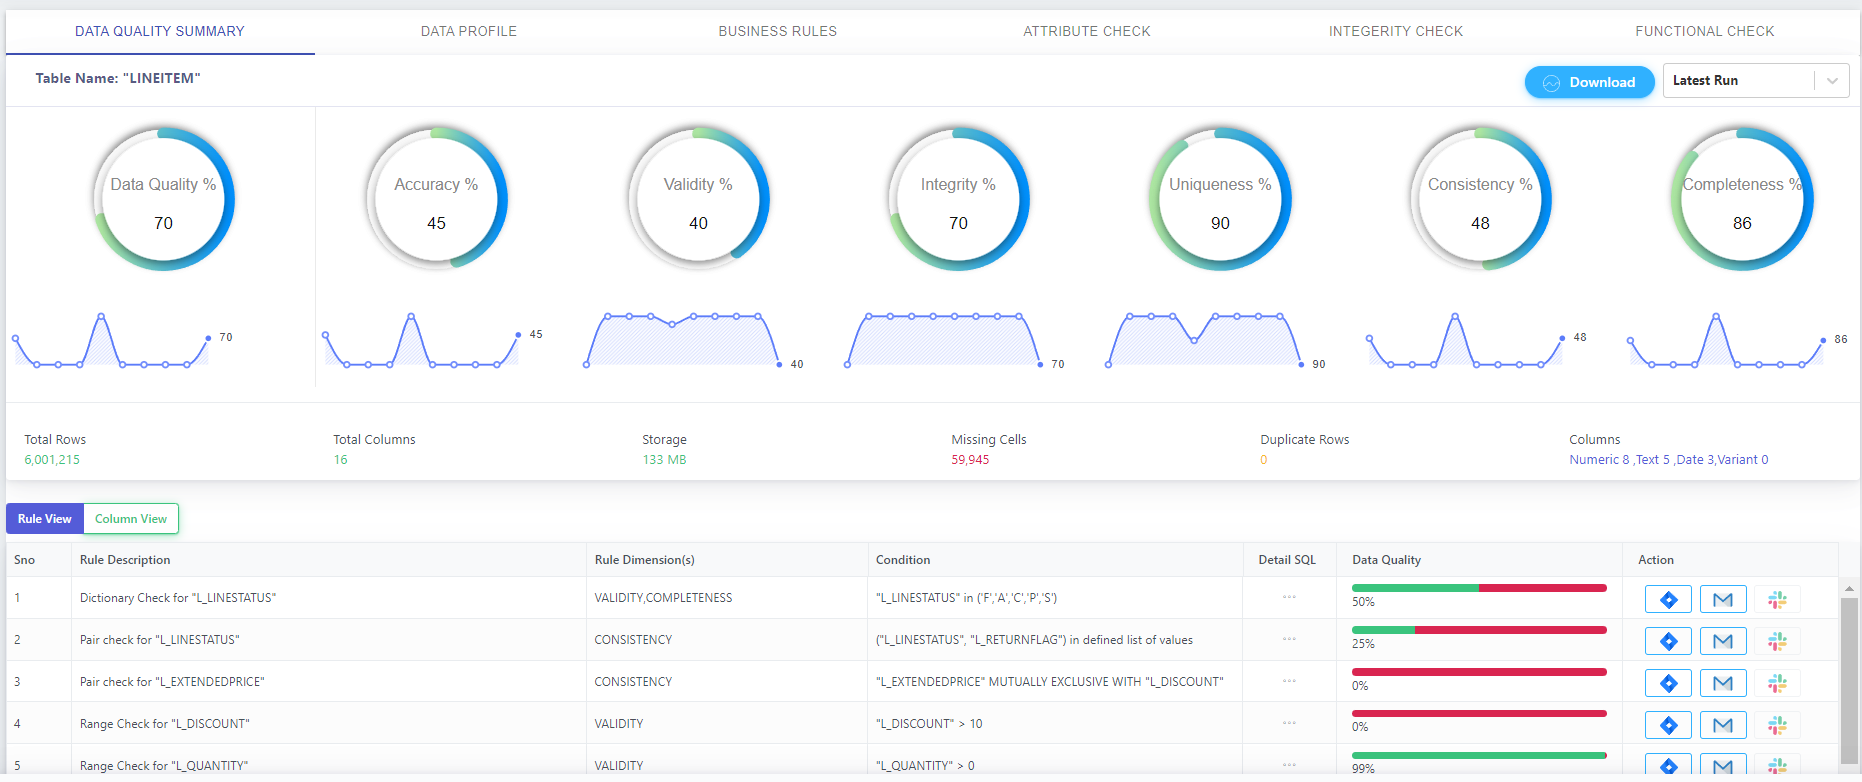Screen dimensions: 1862x782
Task: Select the Rule View toggle
Action: coord(45,519)
